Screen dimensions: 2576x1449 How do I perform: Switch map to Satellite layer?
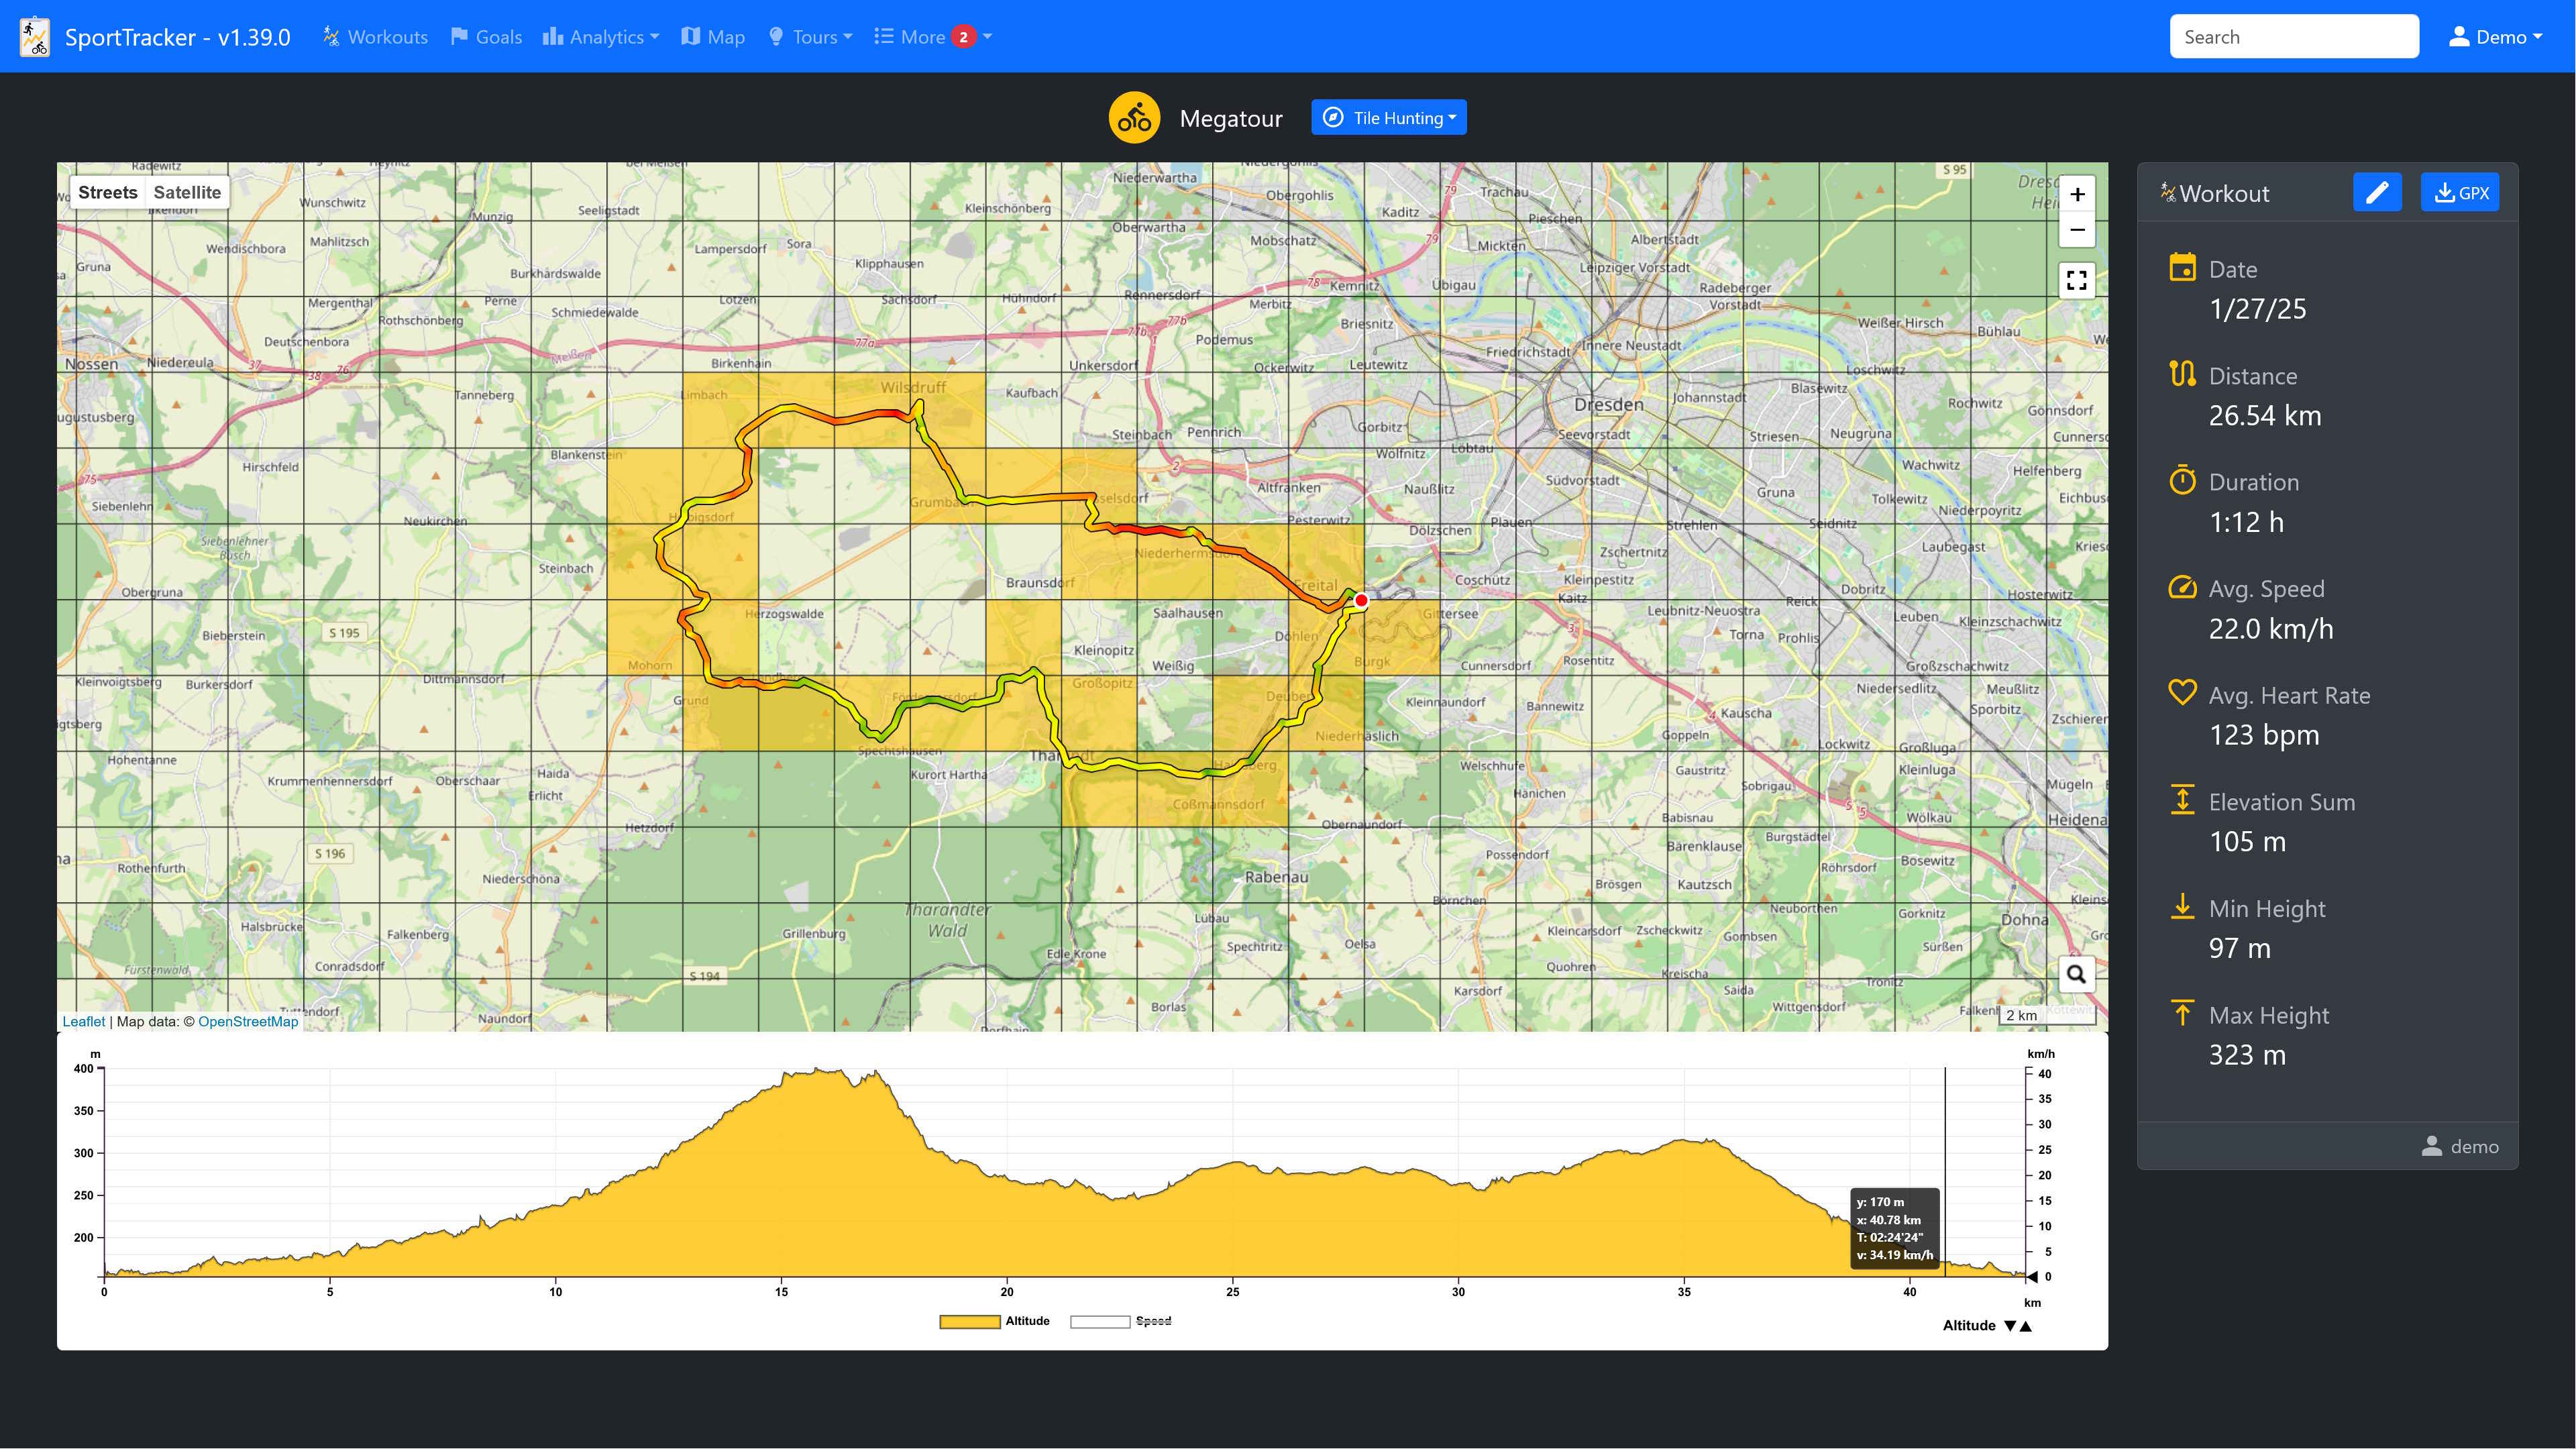(x=187, y=192)
